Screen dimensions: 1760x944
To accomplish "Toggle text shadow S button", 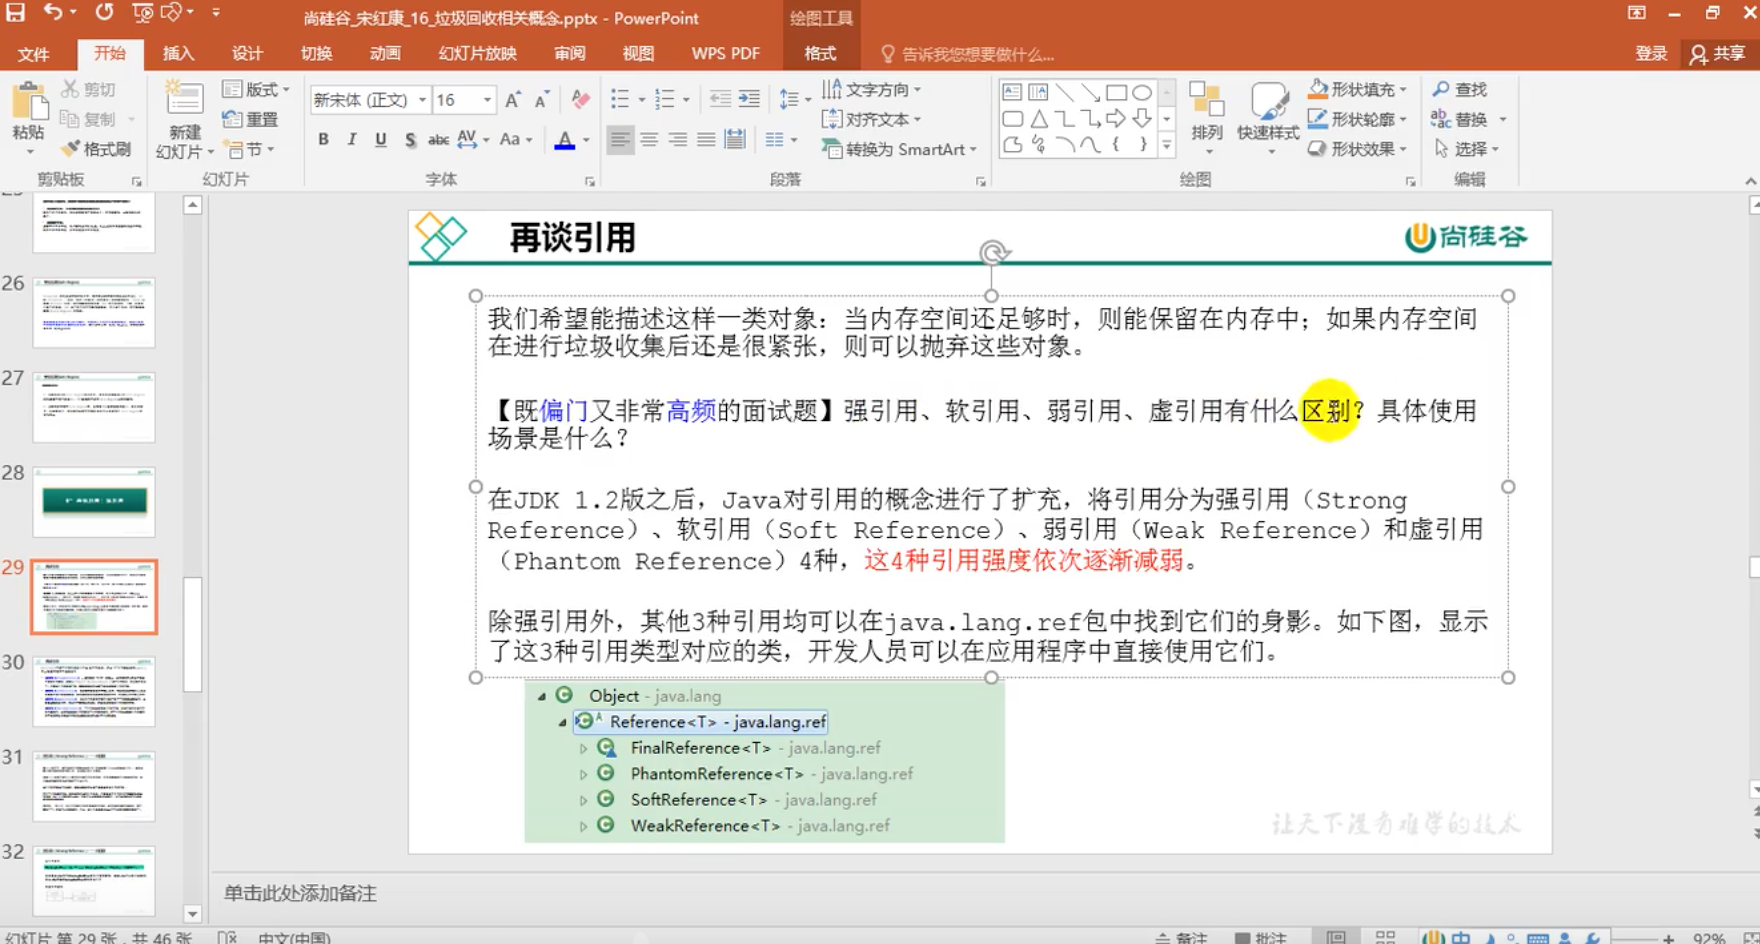I will [x=409, y=140].
